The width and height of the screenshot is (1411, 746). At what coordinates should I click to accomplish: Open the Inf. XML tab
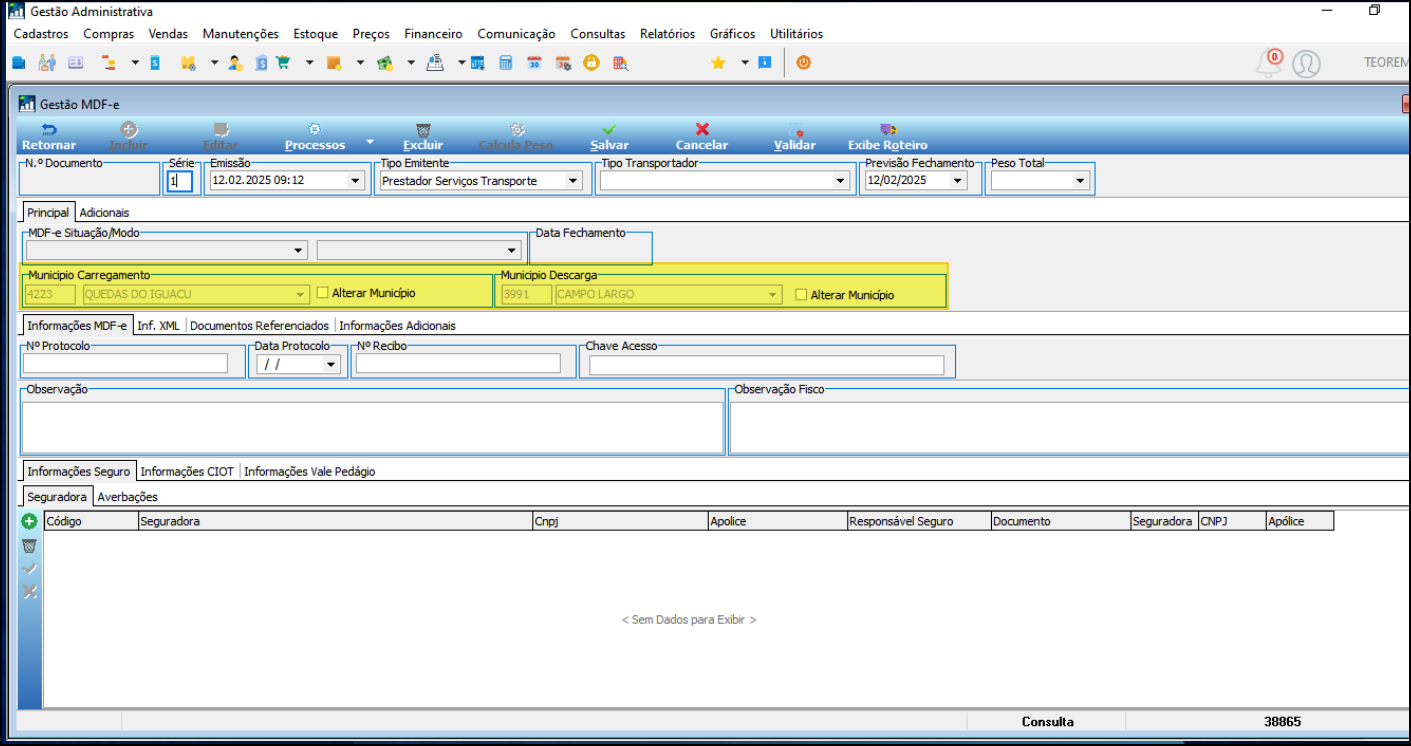(x=157, y=325)
